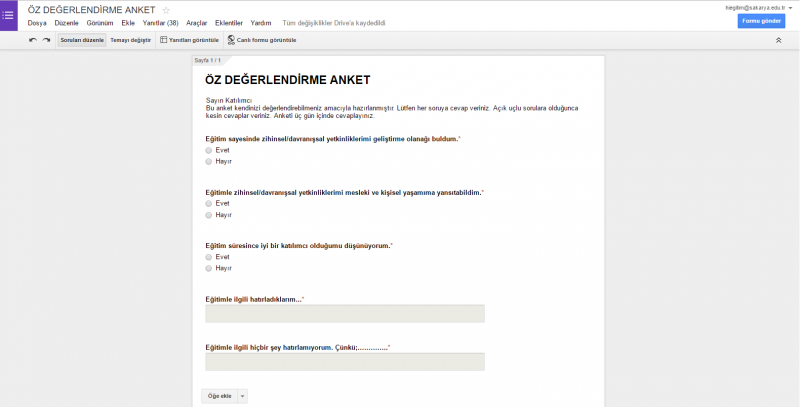The image size is (800, 407).
Task: Select Evet for the third question
Action: pos(209,257)
